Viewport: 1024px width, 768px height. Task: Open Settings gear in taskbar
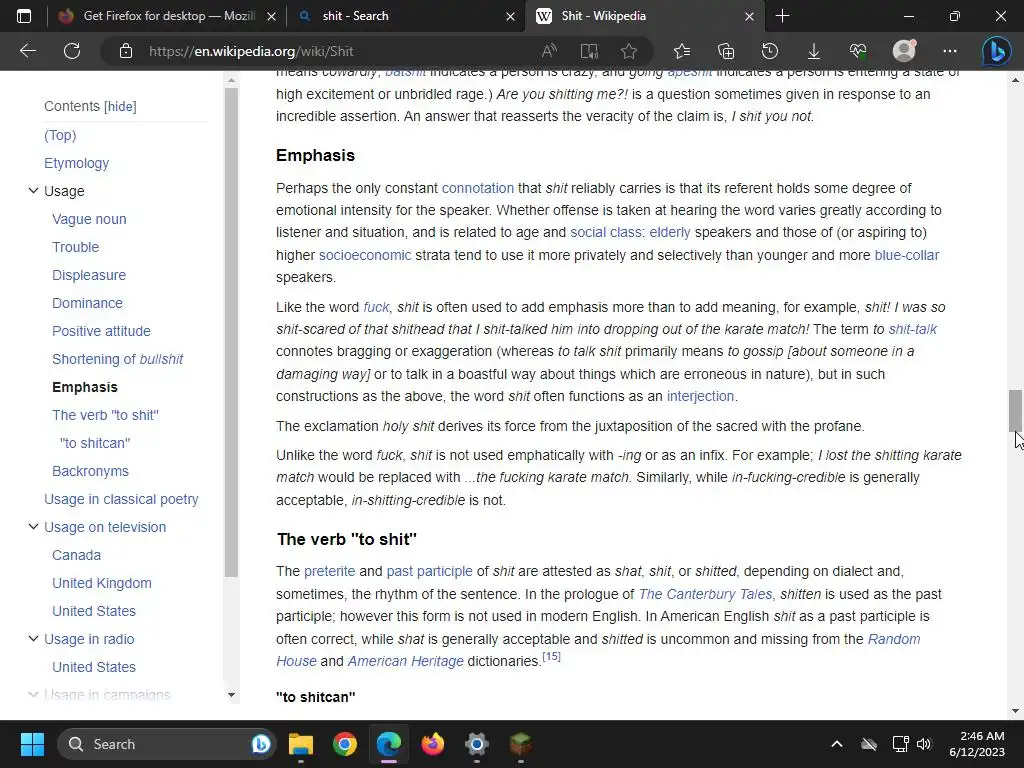pos(477,744)
